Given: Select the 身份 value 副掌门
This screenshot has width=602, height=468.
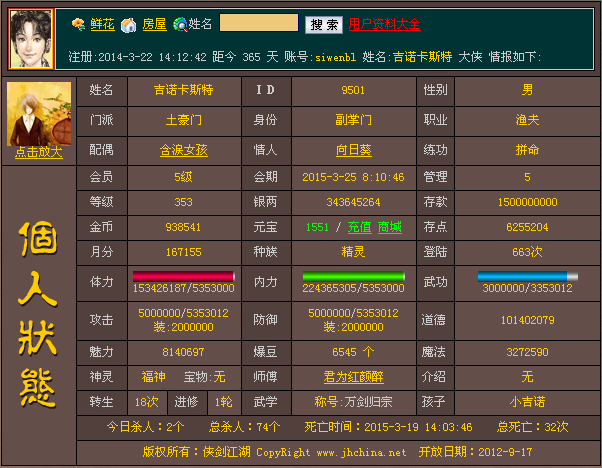Looking at the screenshot, I should click(354, 120).
